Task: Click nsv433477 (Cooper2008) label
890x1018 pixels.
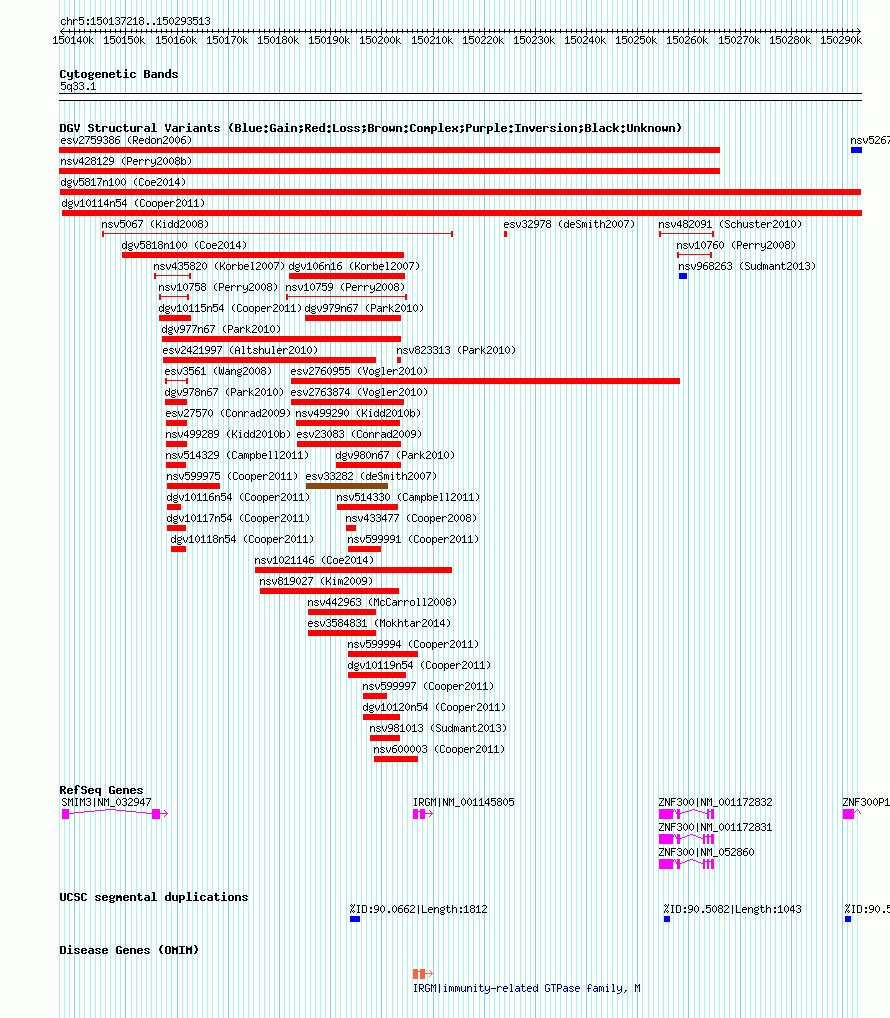Action: [x=411, y=518]
